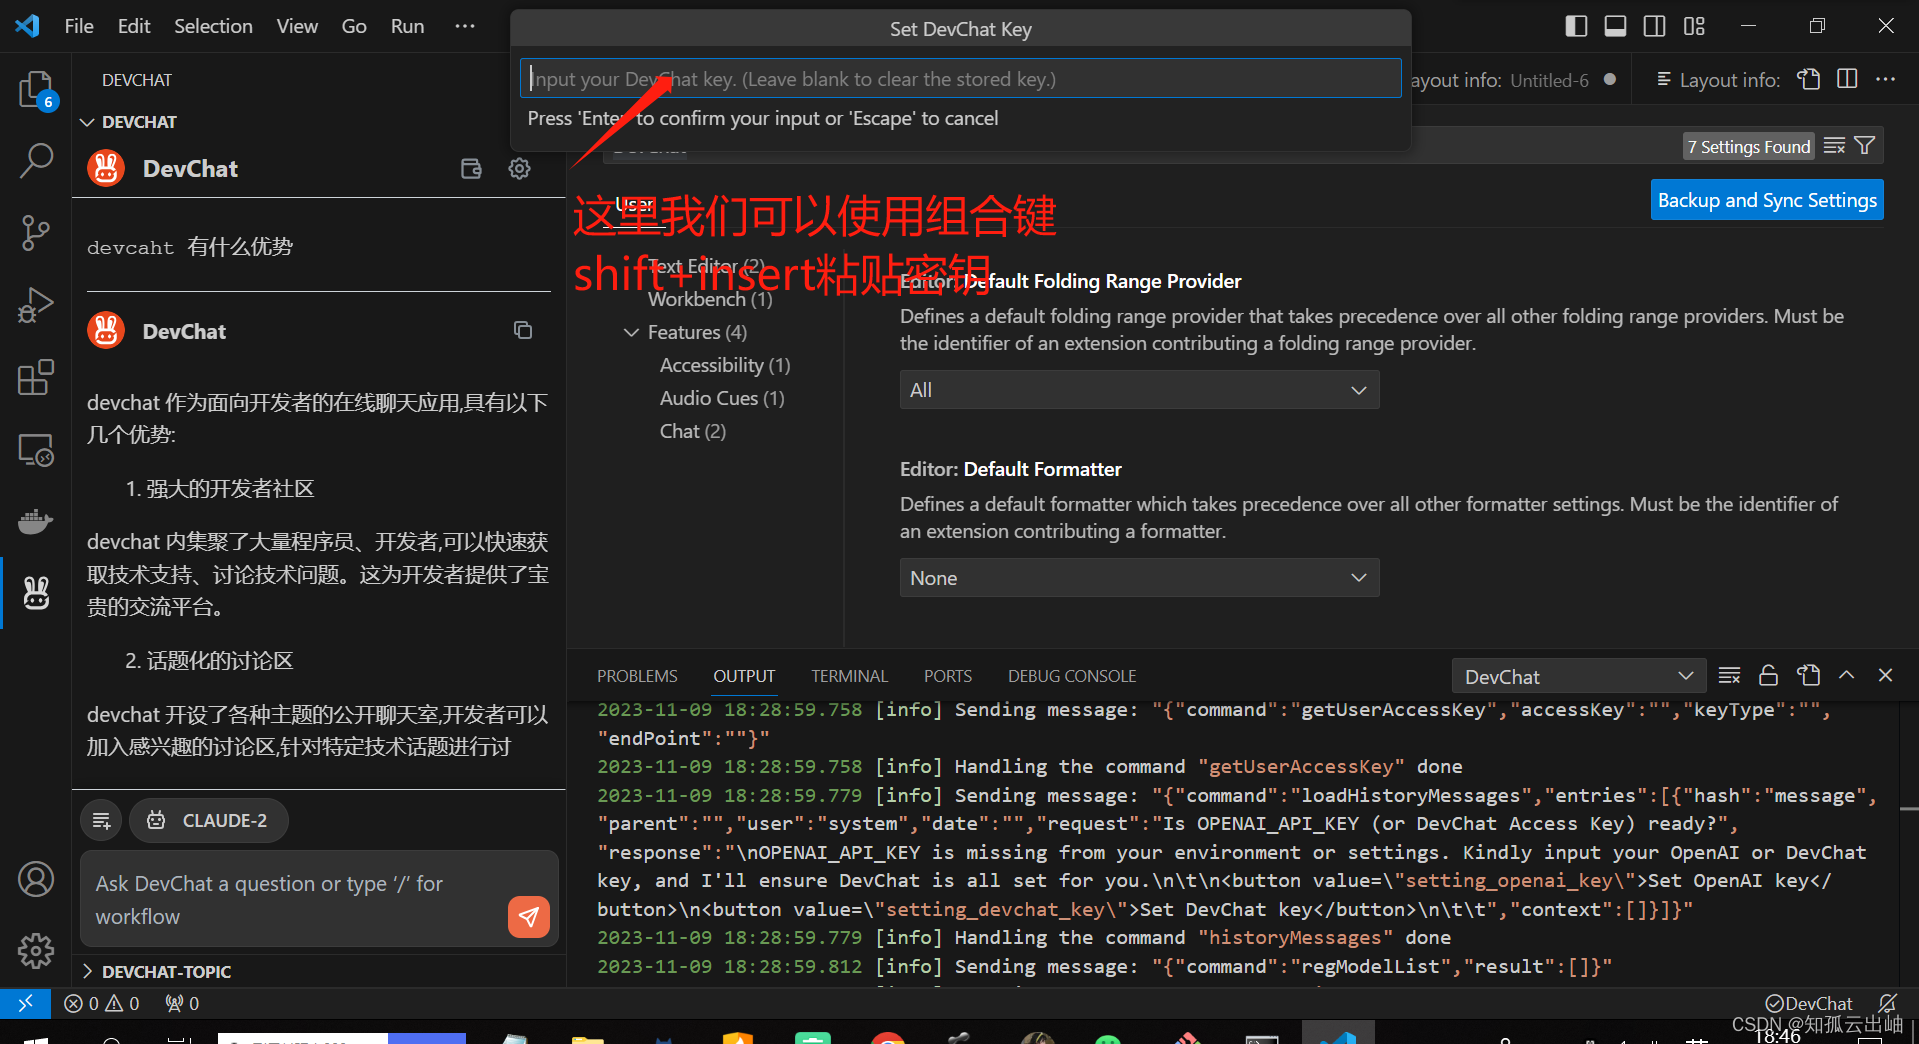Switch to the OUTPUT tab
Viewport: 1919px width, 1044px height.
744,676
